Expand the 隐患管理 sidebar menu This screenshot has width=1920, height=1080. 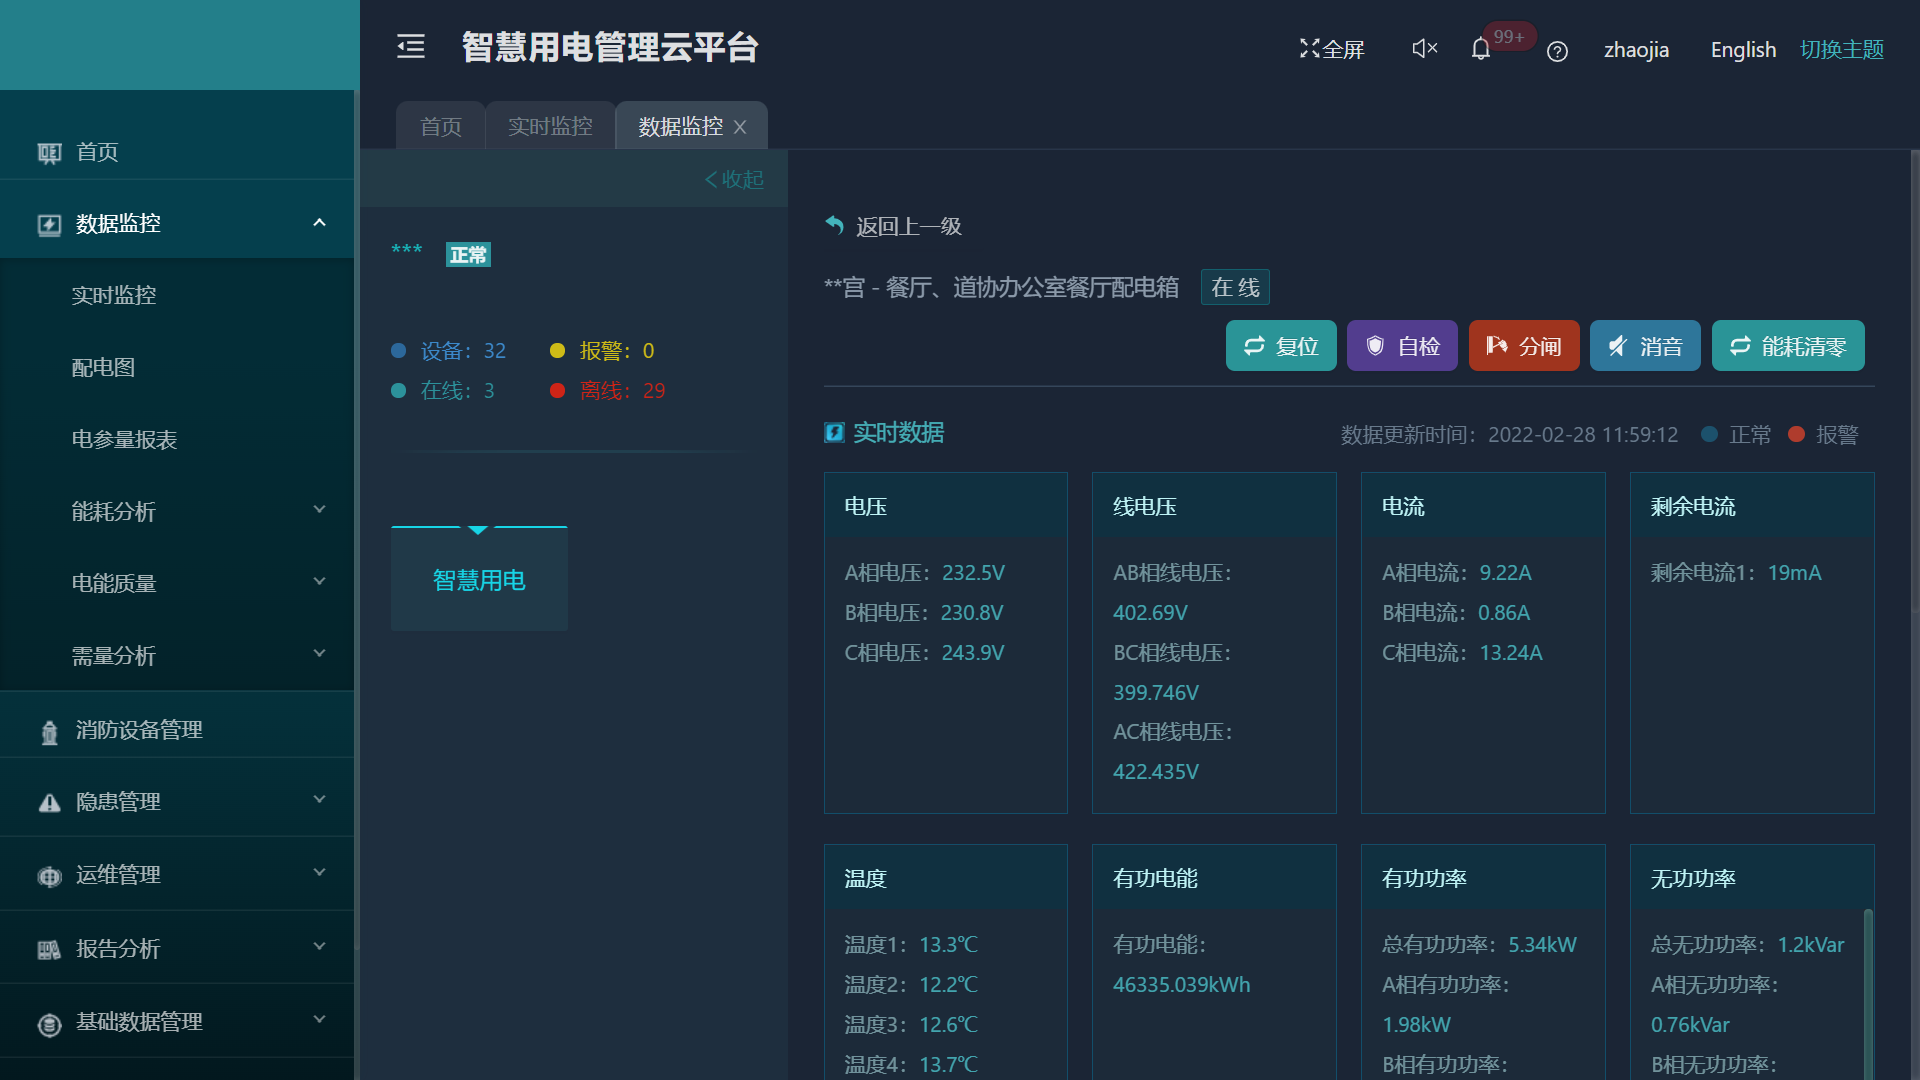319,800
